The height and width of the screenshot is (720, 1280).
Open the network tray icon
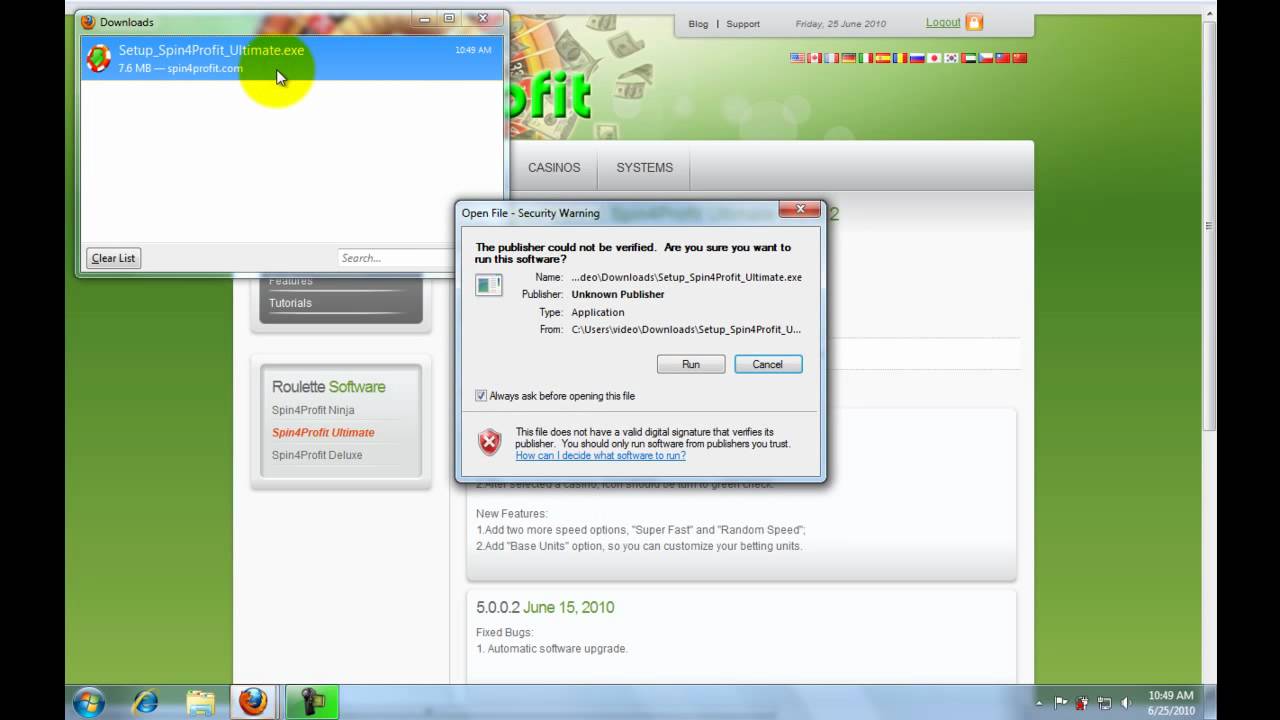point(1105,702)
